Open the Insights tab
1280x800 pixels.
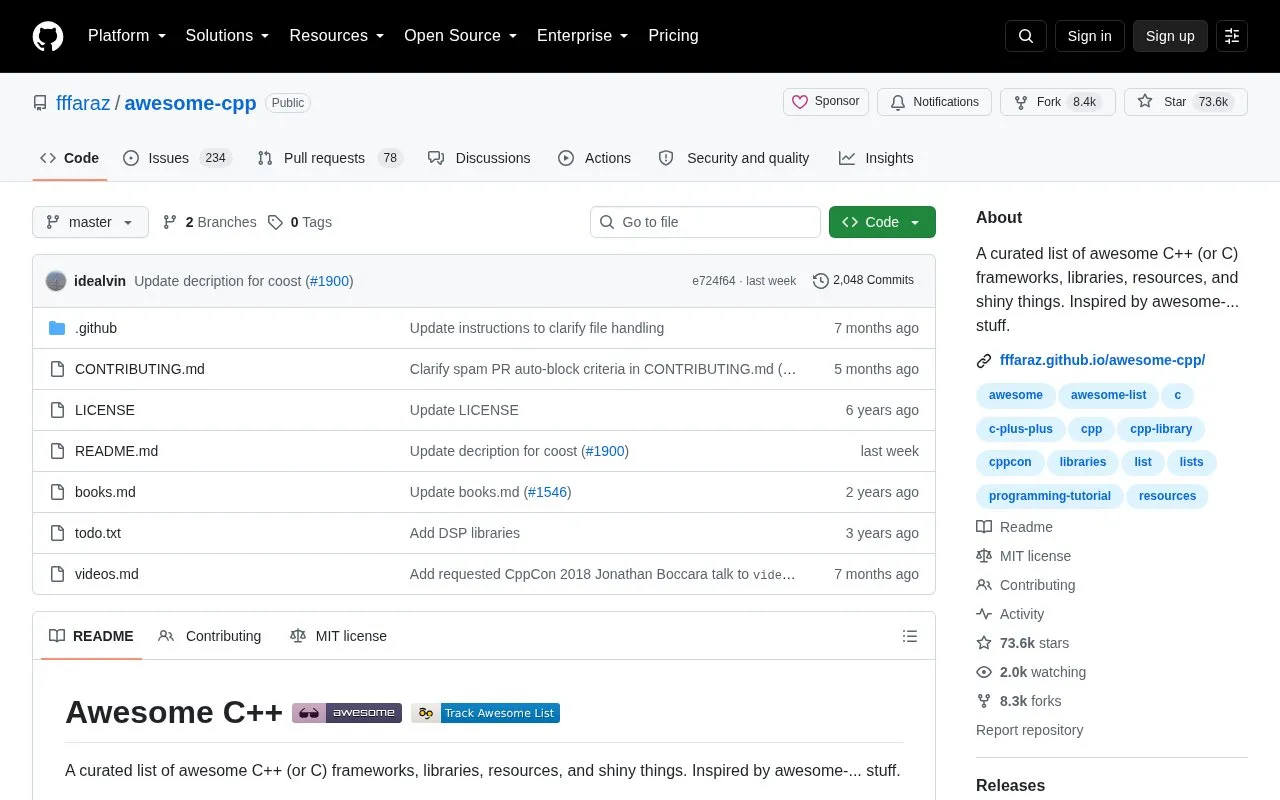[x=876, y=158]
